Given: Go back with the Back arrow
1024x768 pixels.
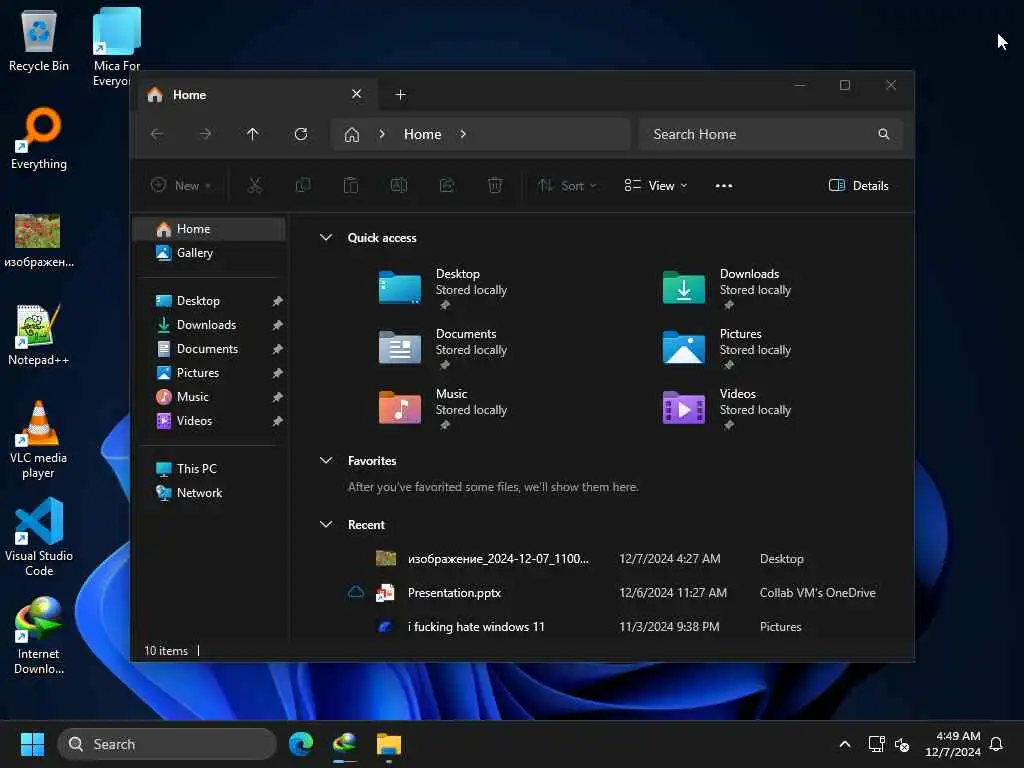Looking at the screenshot, I should (x=157, y=134).
